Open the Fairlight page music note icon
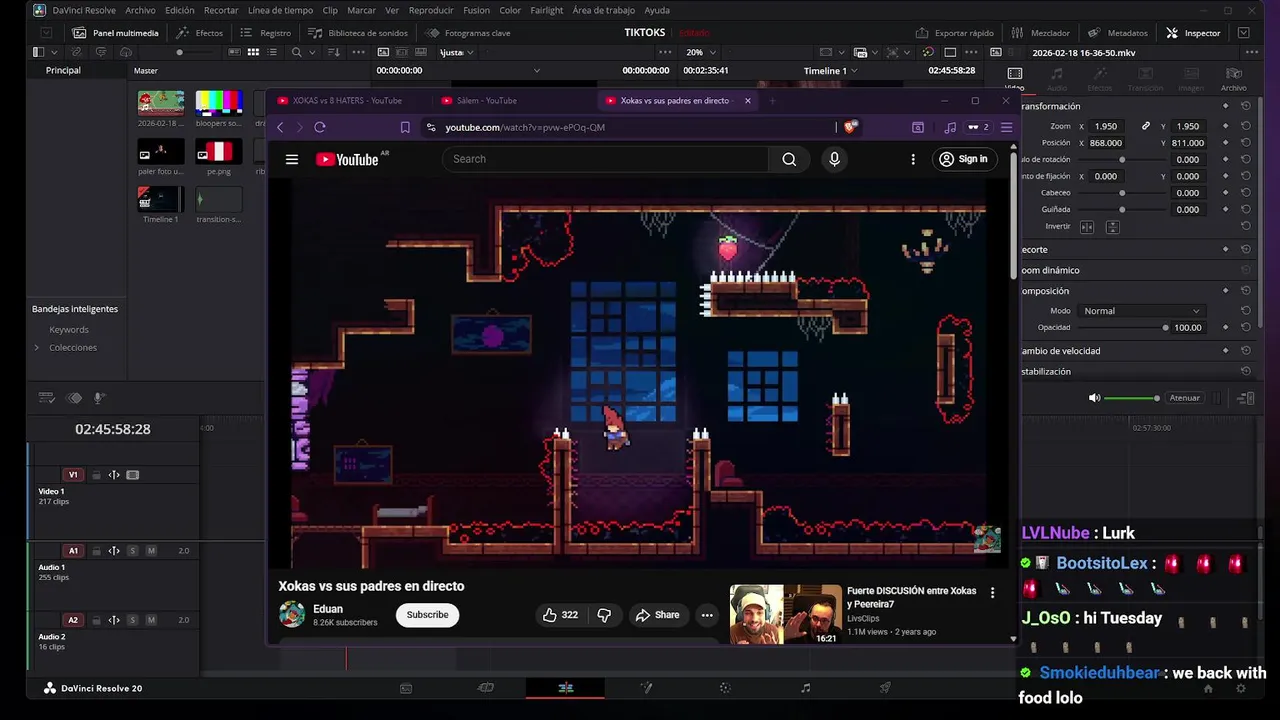 tap(805, 688)
